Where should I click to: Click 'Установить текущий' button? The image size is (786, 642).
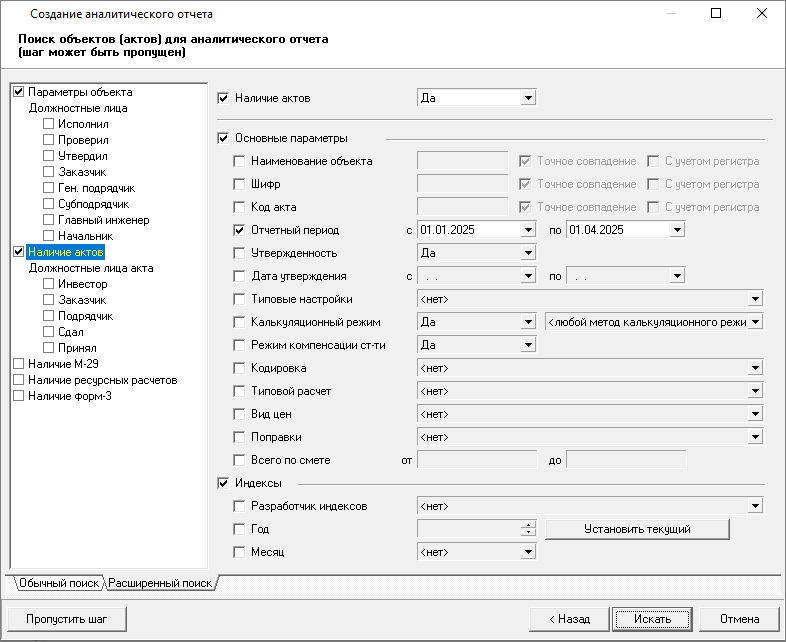tap(637, 529)
